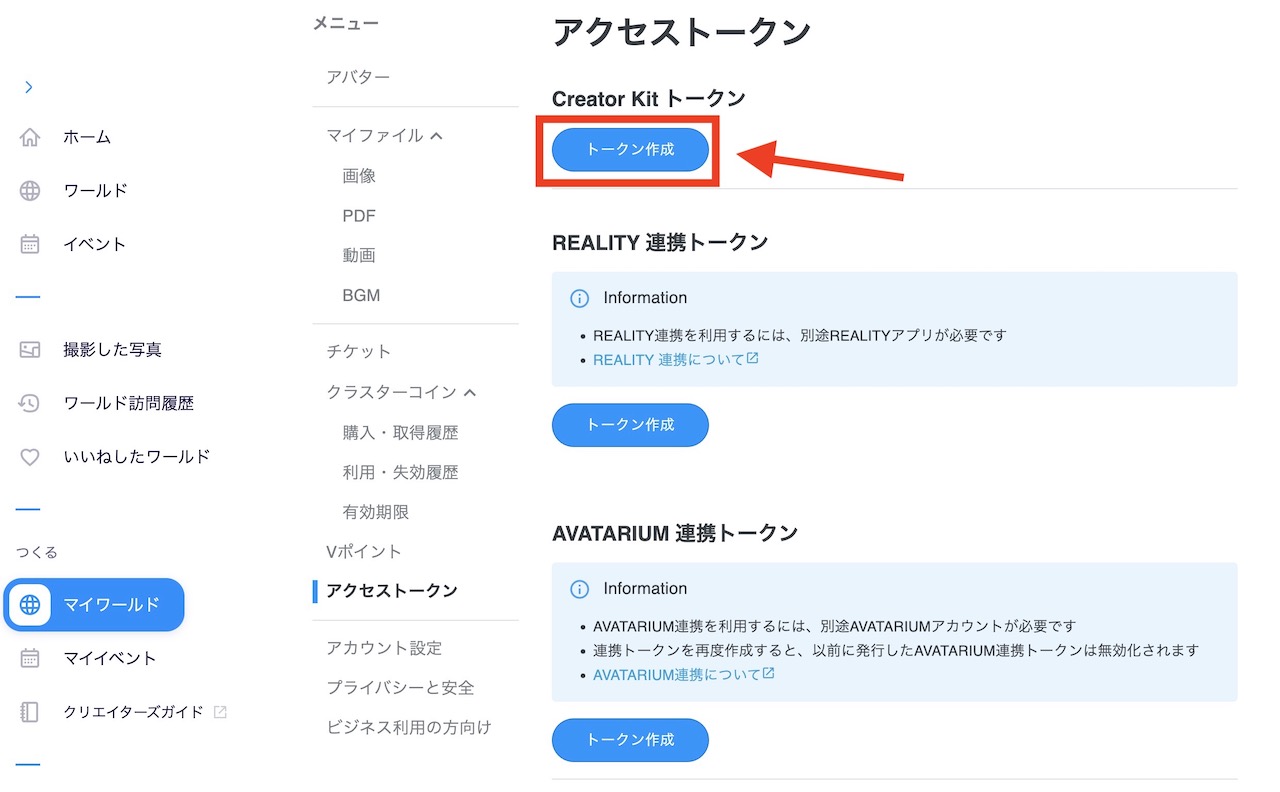
Task: Click トークン作成 under AVATARIUM 連携トークン
Action: (630, 740)
